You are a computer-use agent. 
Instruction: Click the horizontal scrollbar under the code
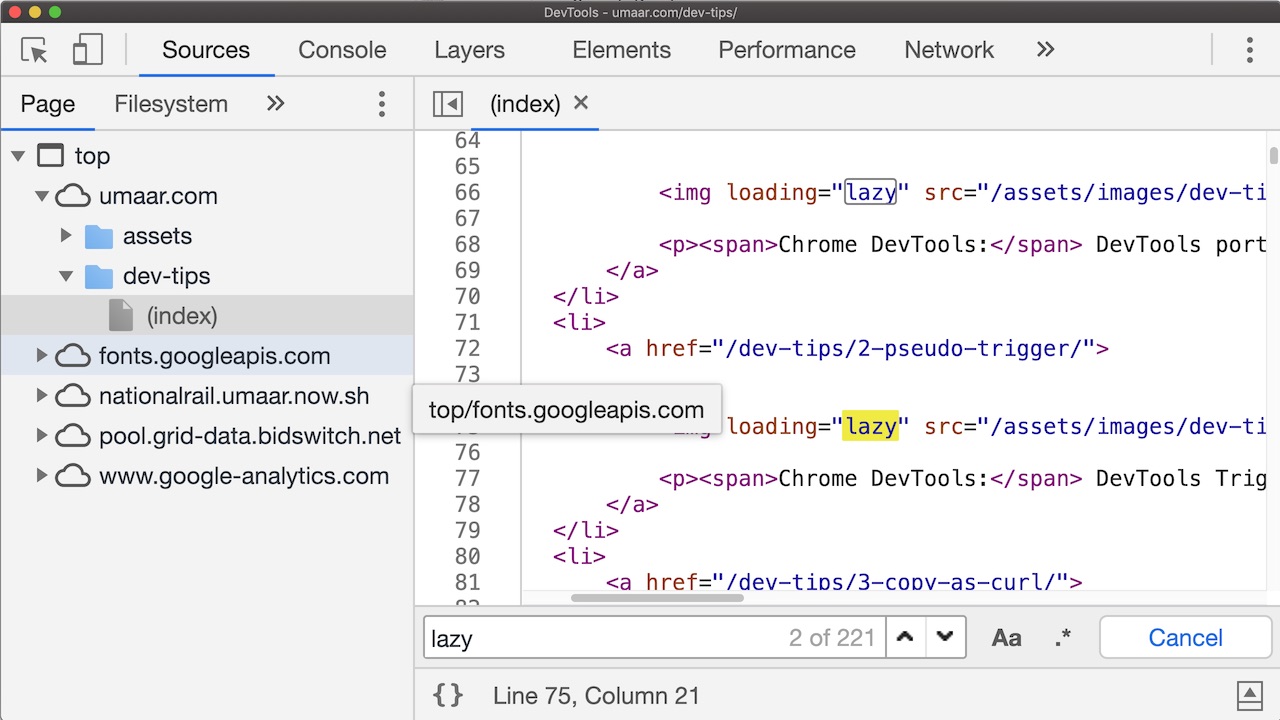click(x=657, y=598)
